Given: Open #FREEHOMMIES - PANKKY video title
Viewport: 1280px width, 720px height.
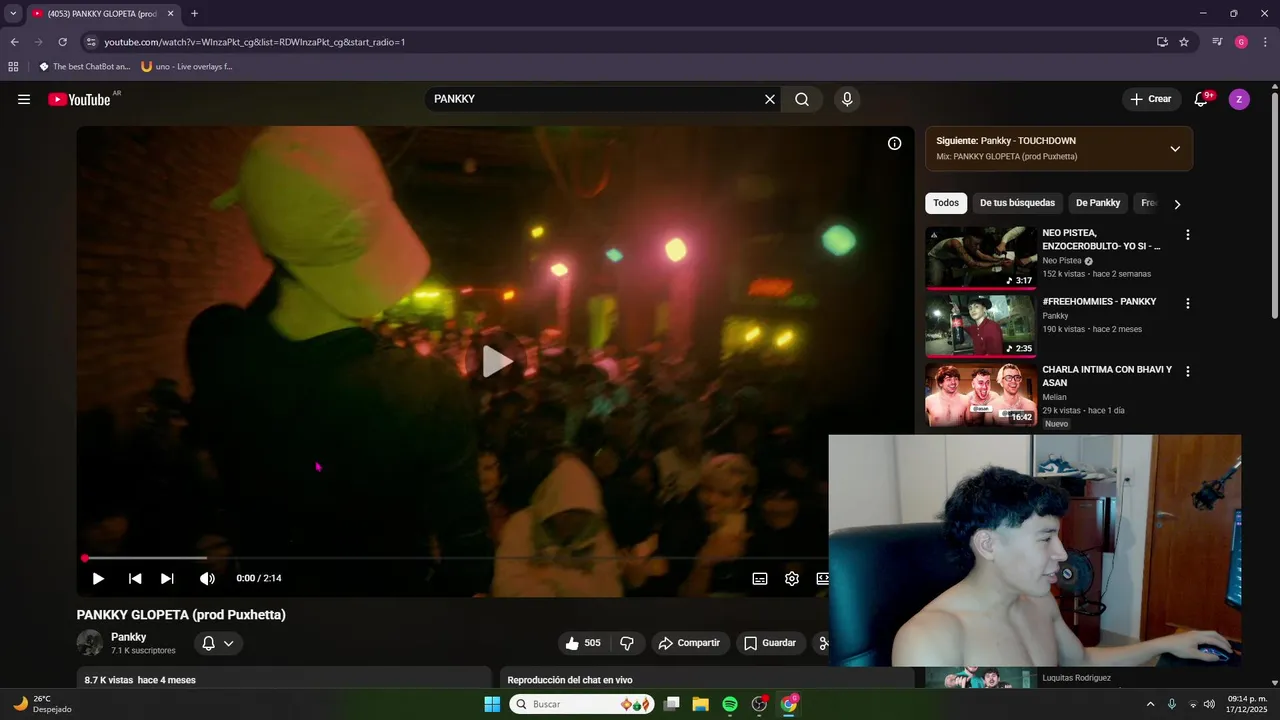Looking at the screenshot, I should [1099, 302].
